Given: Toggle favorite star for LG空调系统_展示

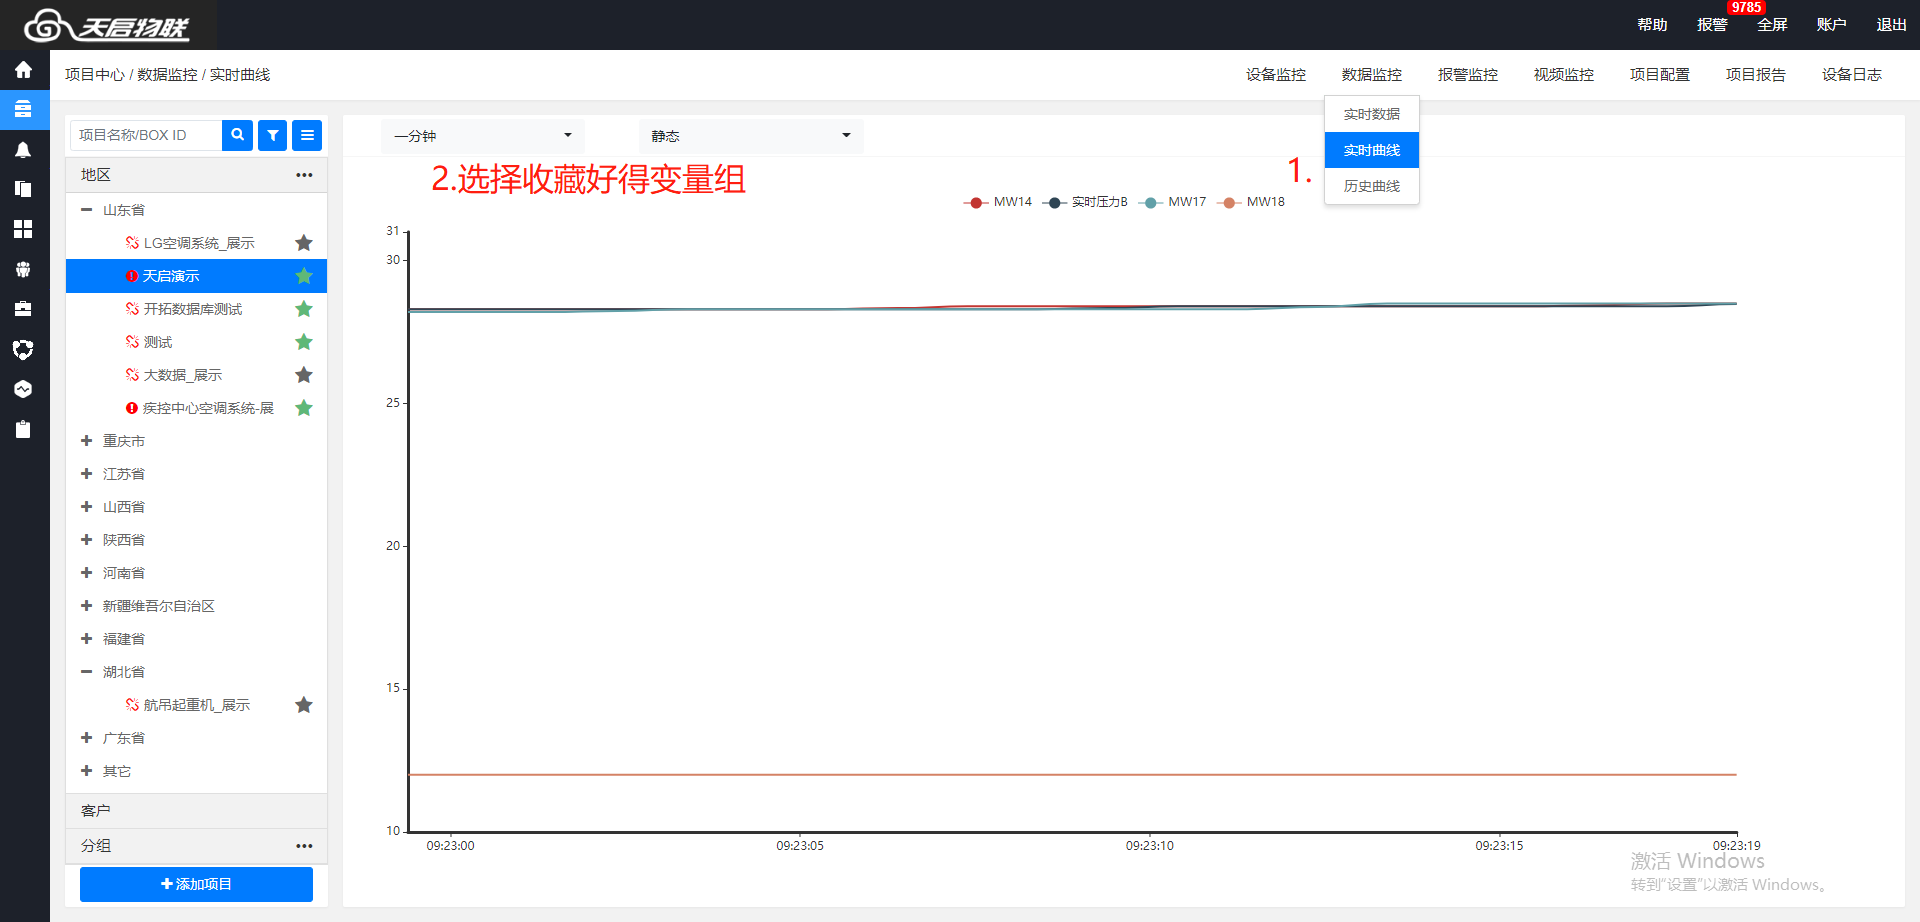Looking at the screenshot, I should coord(304,243).
